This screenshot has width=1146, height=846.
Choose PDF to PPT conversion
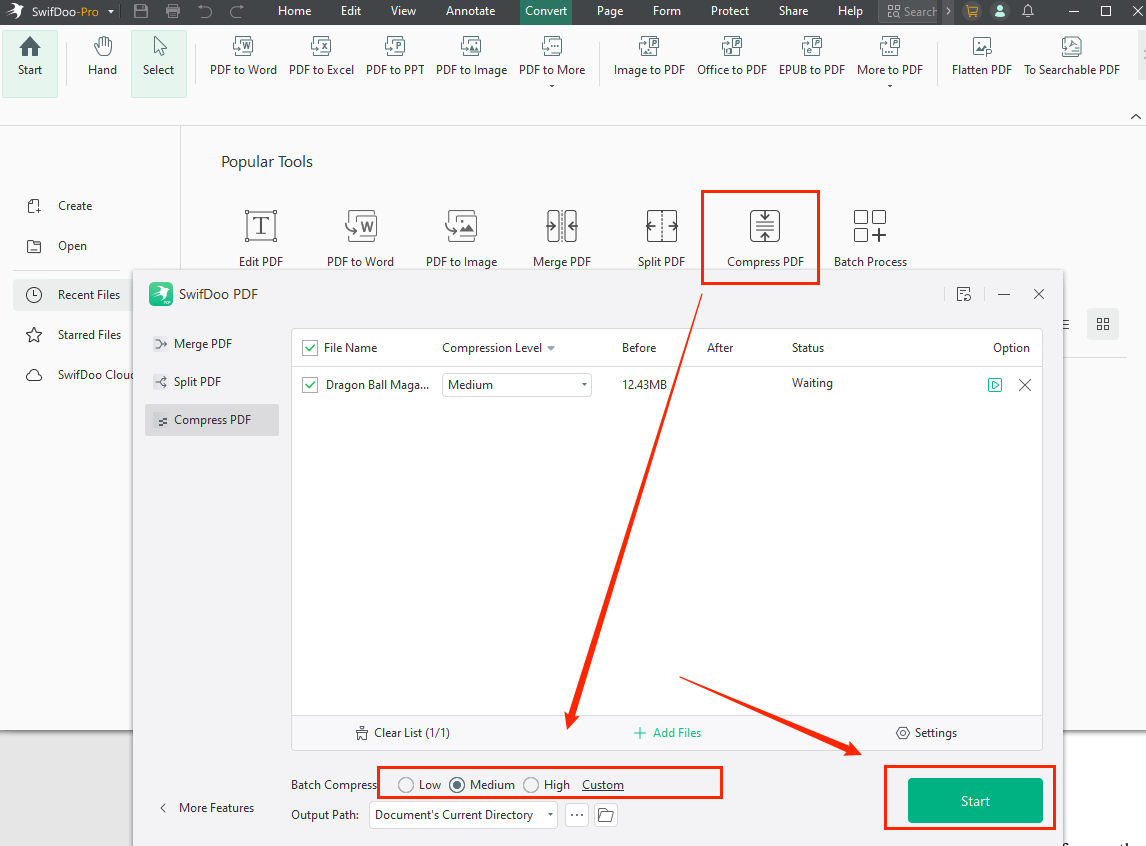(x=395, y=57)
